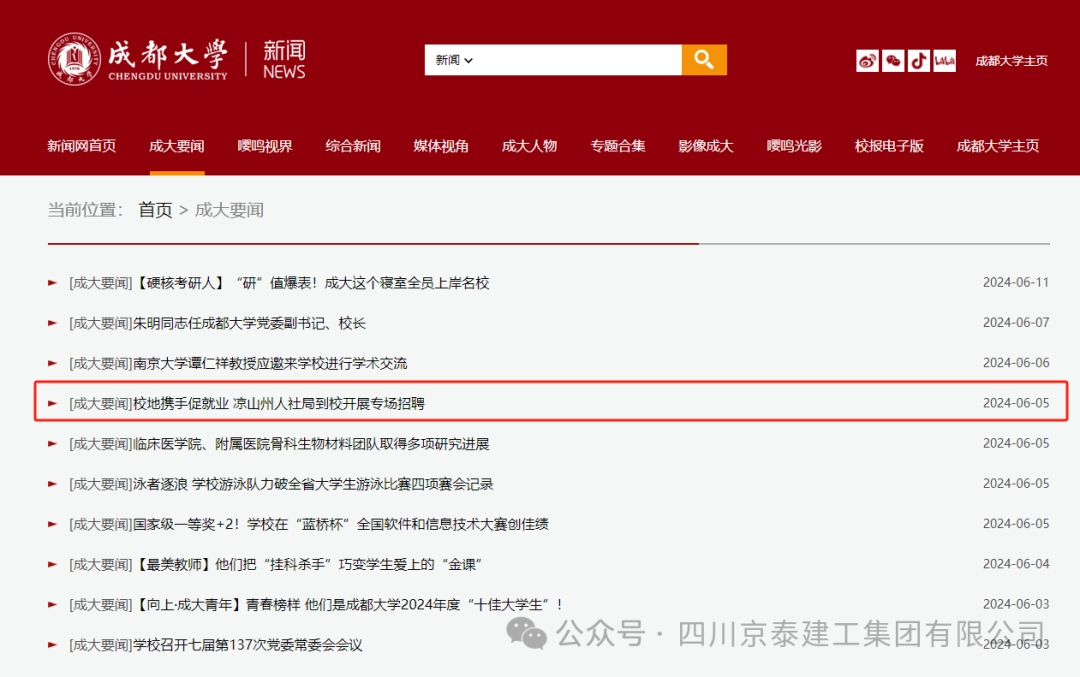This screenshot has width=1080, height=677.
Task: Switch to the 成大要闻 navigation tab
Action: [x=177, y=145]
